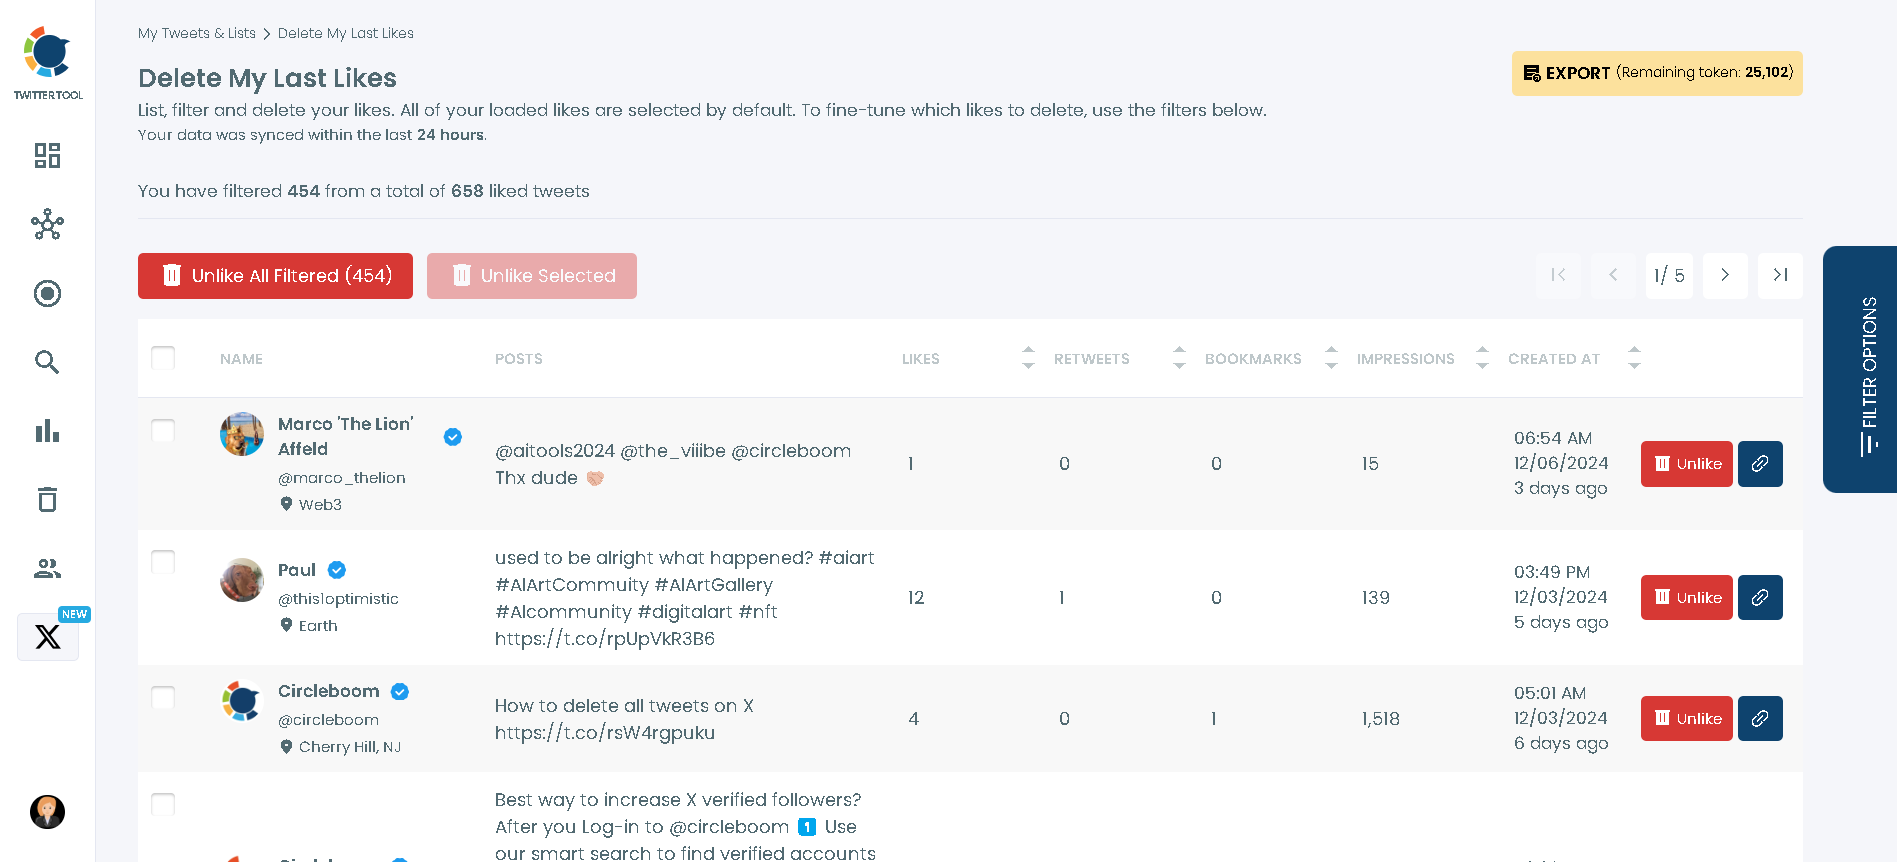The height and width of the screenshot is (862, 1897).
Task: Open the trash delete sidebar icon
Action: (x=47, y=499)
